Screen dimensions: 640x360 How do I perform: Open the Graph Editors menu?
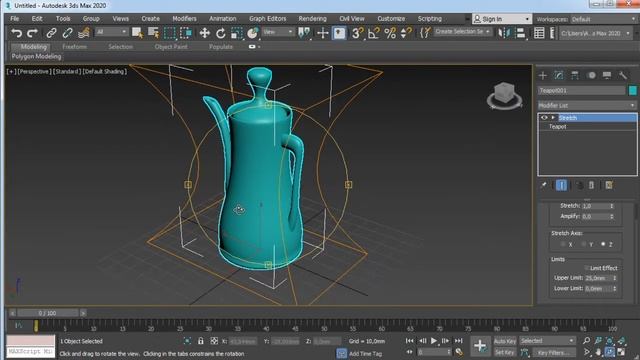[267, 19]
